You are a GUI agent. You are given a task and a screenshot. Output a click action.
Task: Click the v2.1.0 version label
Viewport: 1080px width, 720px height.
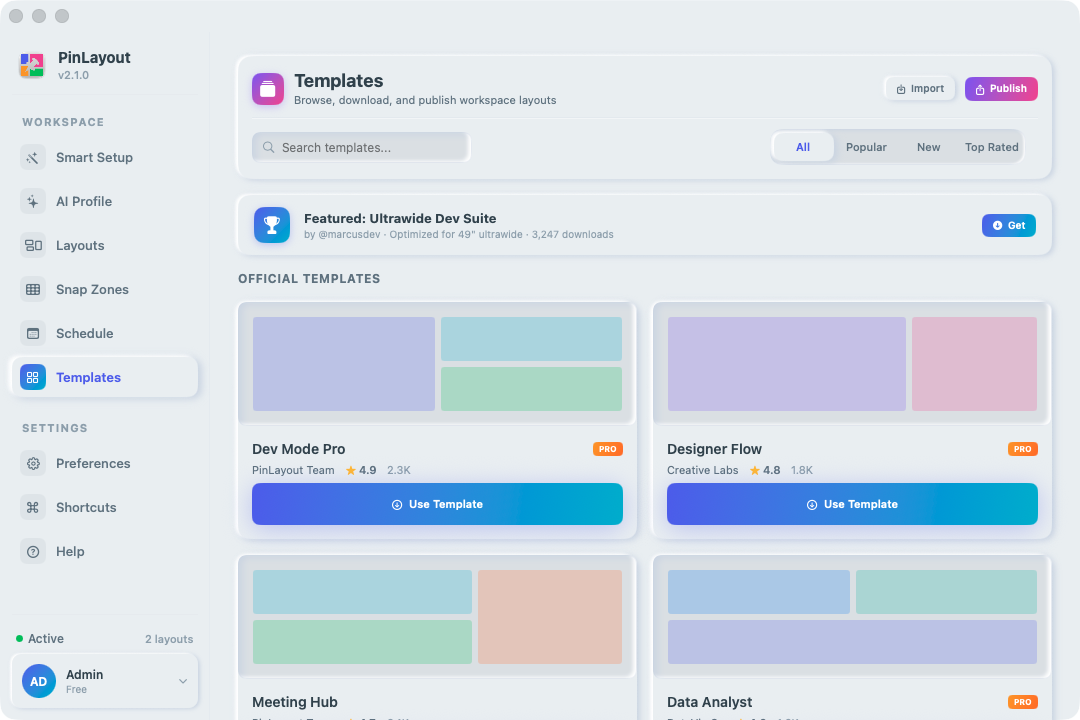click(73, 76)
